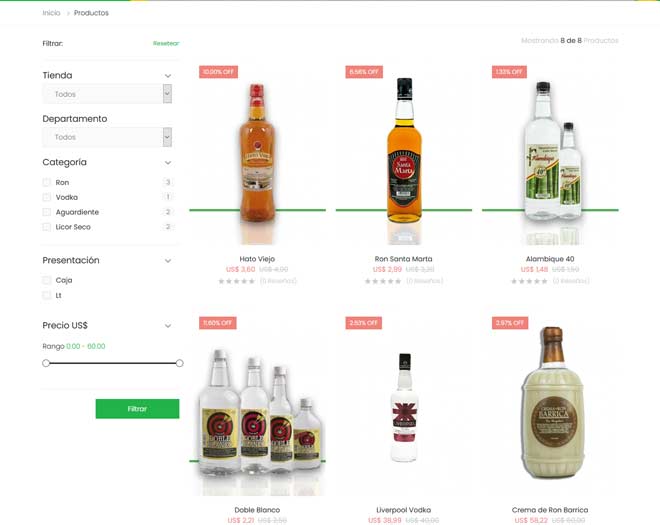The width and height of the screenshot is (660, 525).
Task: Click the green Filtrar button
Action: click(x=137, y=409)
